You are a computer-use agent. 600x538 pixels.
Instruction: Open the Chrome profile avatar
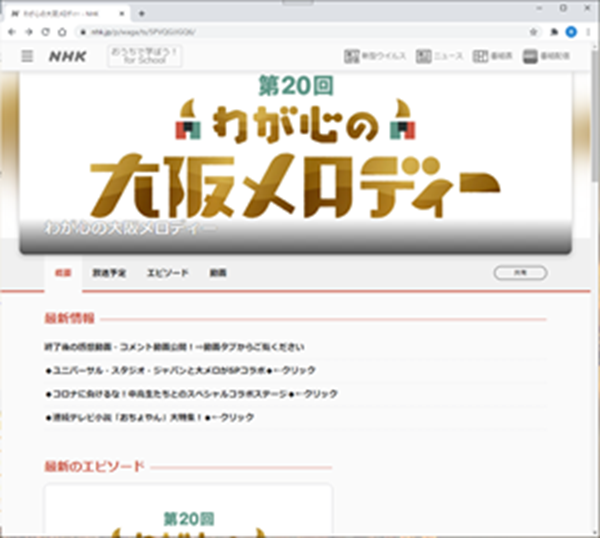571,32
